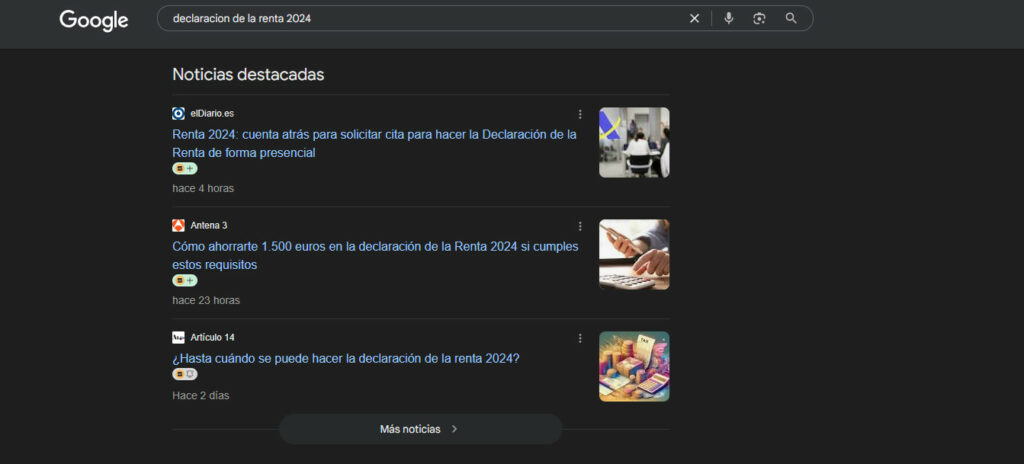1024x464 pixels.
Task: Click the 'Hace 2 días' timestamp
Action: [x=200, y=395]
